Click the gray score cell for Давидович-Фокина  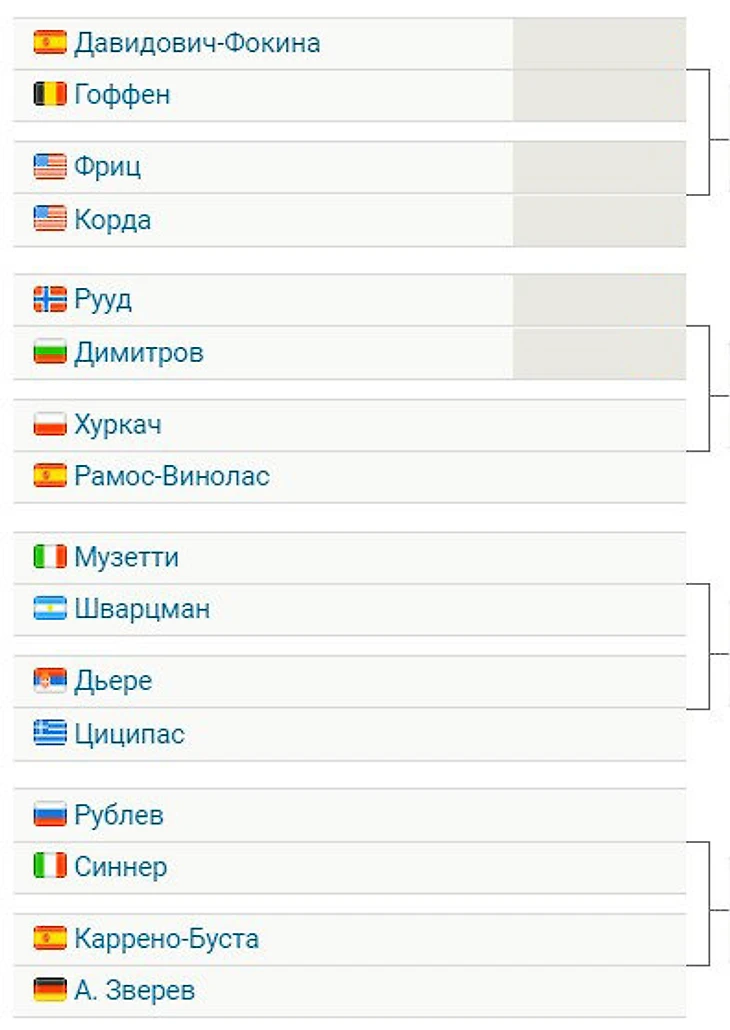point(599,43)
